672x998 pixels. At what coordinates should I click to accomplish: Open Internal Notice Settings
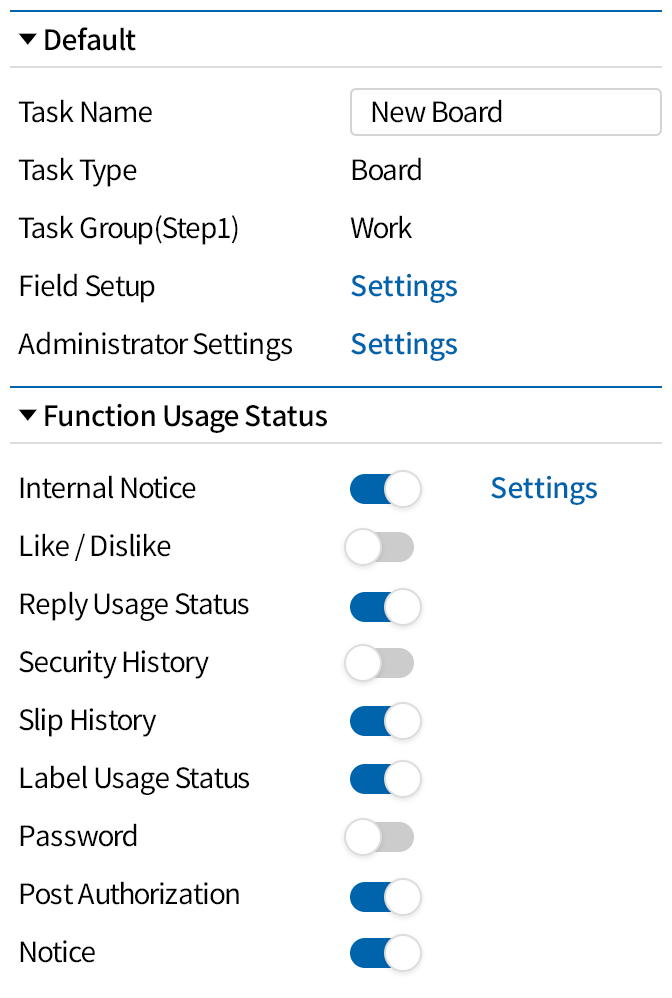[x=543, y=488]
